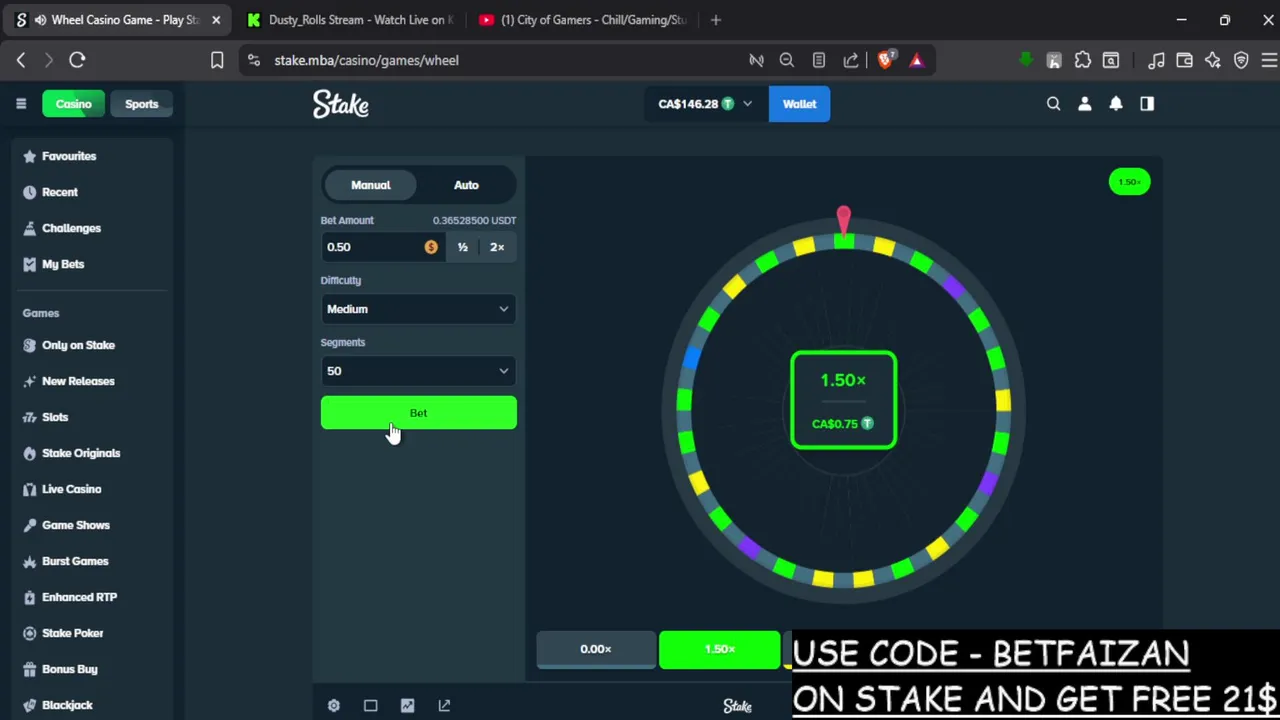This screenshot has height=720, width=1280.
Task: Open the browser main menu
Action: (x=1269, y=61)
